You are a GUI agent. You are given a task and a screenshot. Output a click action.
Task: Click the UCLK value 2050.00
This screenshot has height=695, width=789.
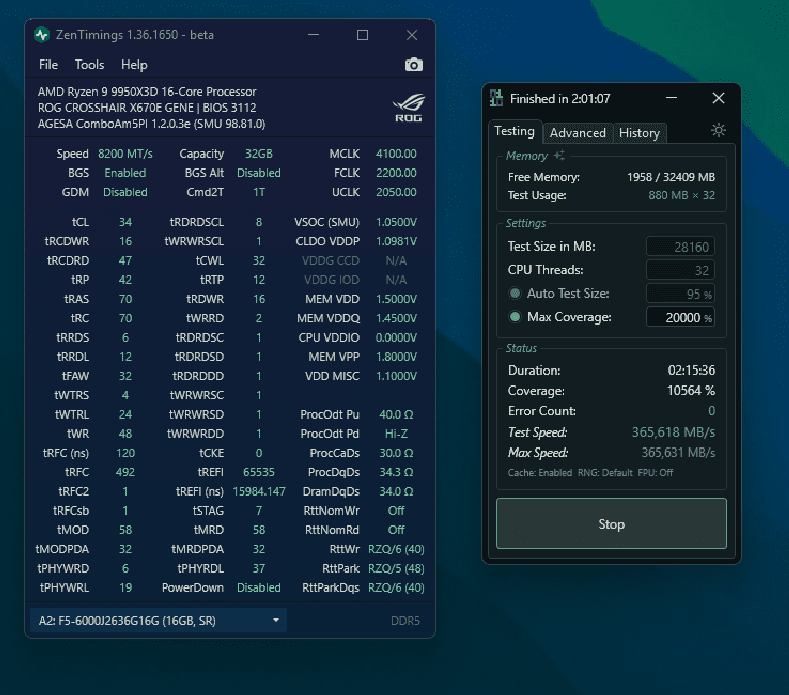396,192
